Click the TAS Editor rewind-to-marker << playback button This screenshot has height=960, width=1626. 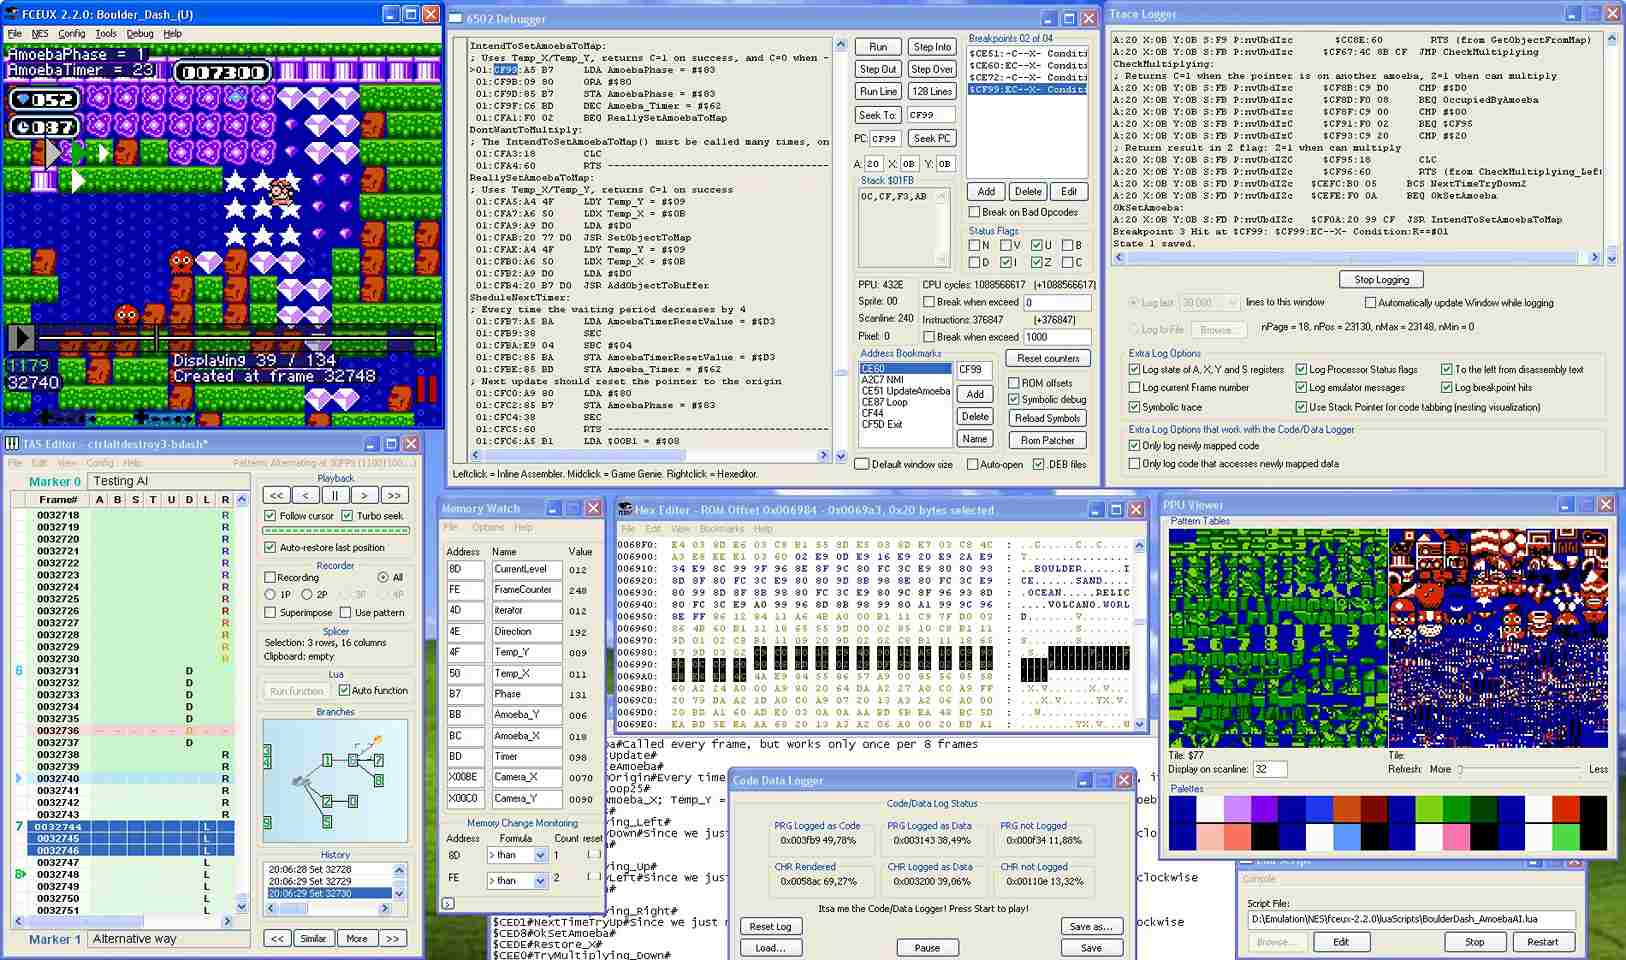pyautogui.click(x=277, y=495)
